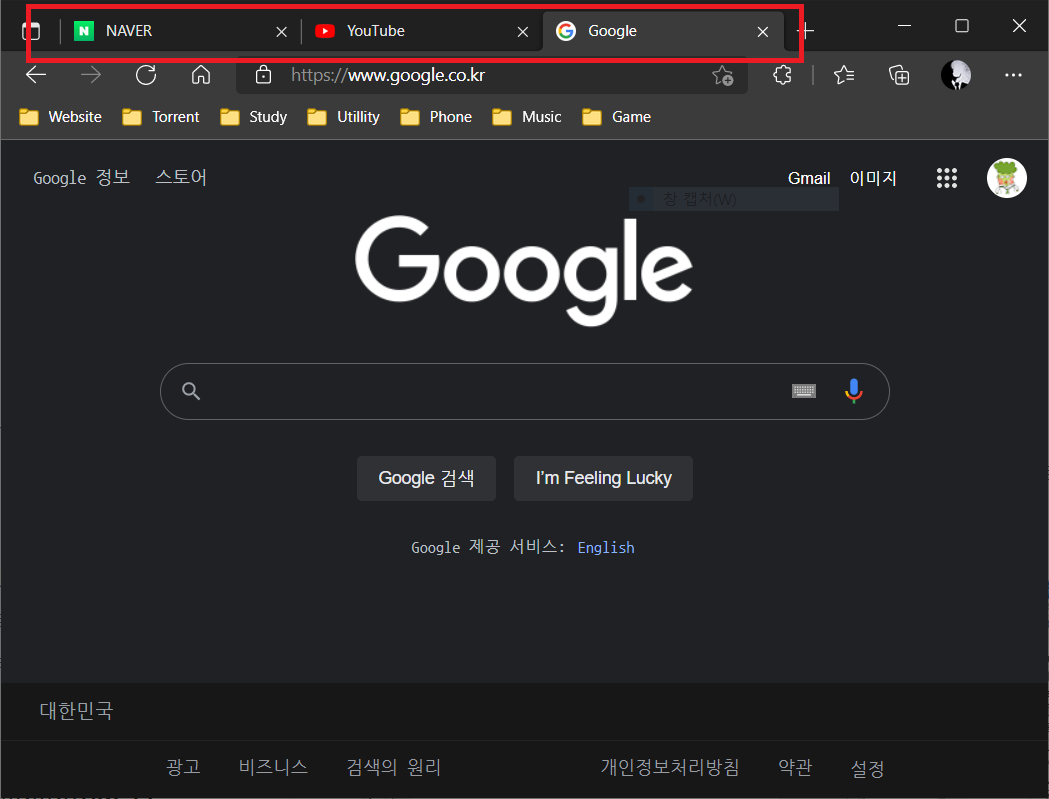Go back to previous page
1049x799 pixels.
pos(36,75)
